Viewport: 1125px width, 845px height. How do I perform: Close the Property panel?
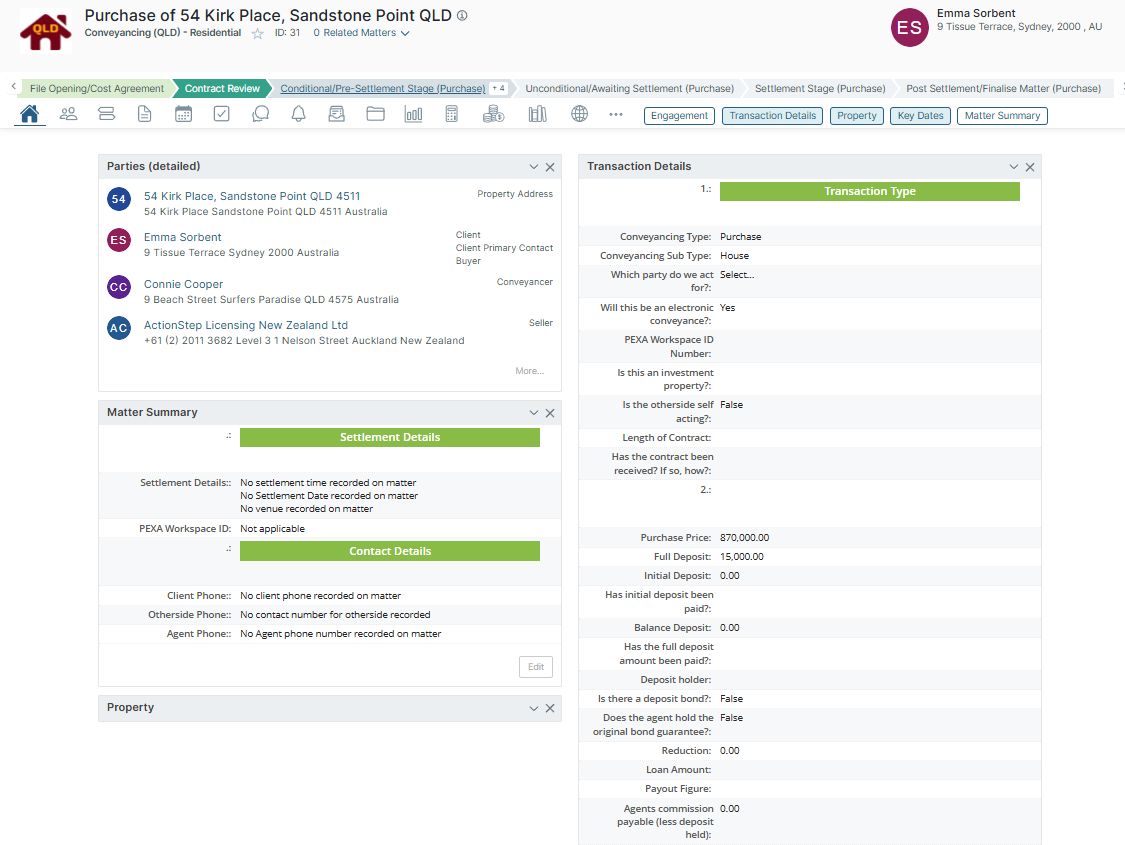tap(550, 708)
